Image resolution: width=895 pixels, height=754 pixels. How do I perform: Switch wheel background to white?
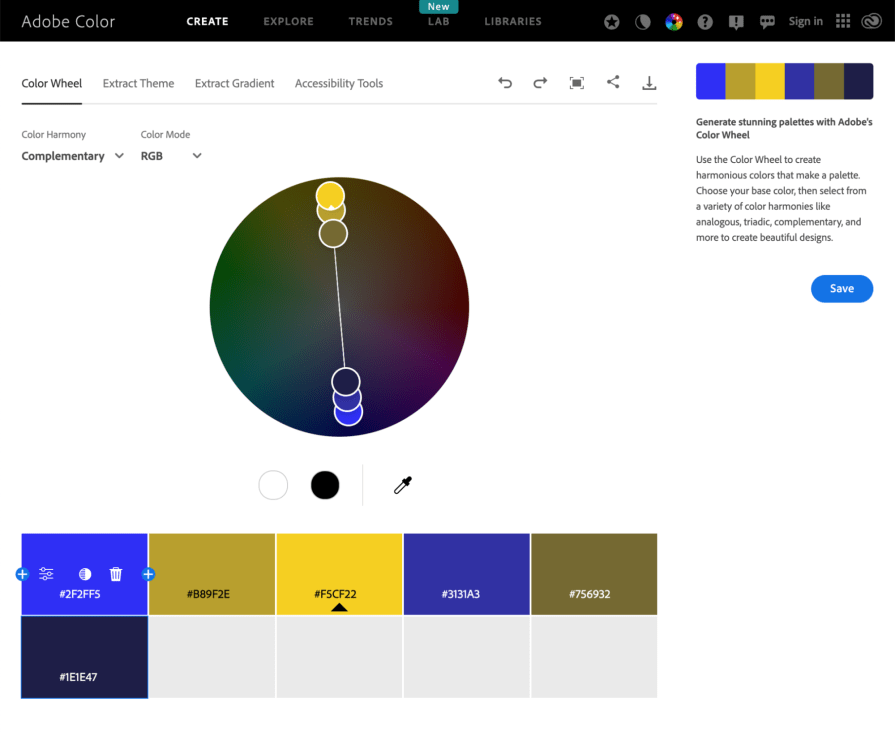click(x=272, y=485)
